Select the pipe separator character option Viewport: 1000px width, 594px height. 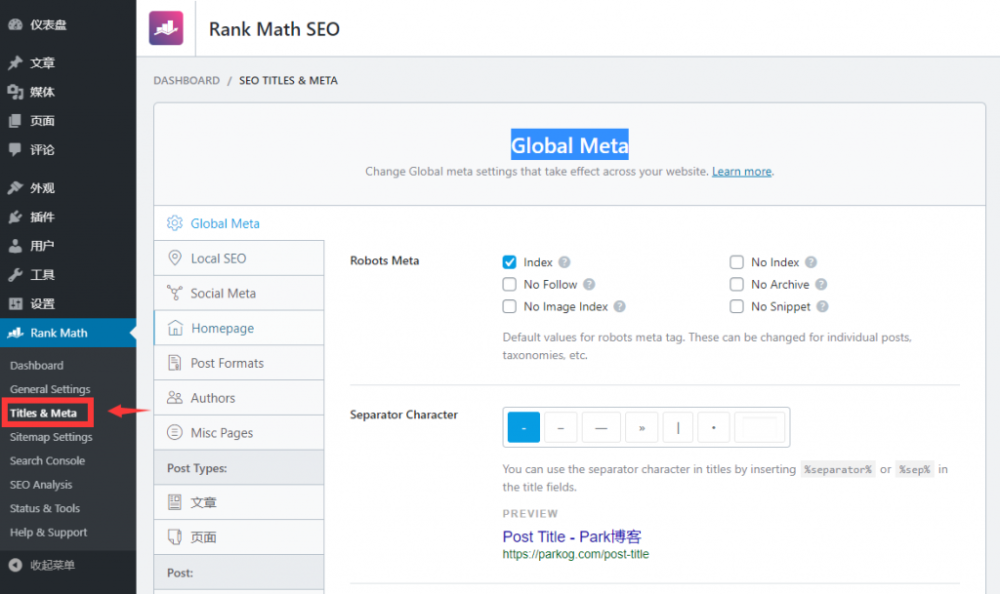[678, 427]
